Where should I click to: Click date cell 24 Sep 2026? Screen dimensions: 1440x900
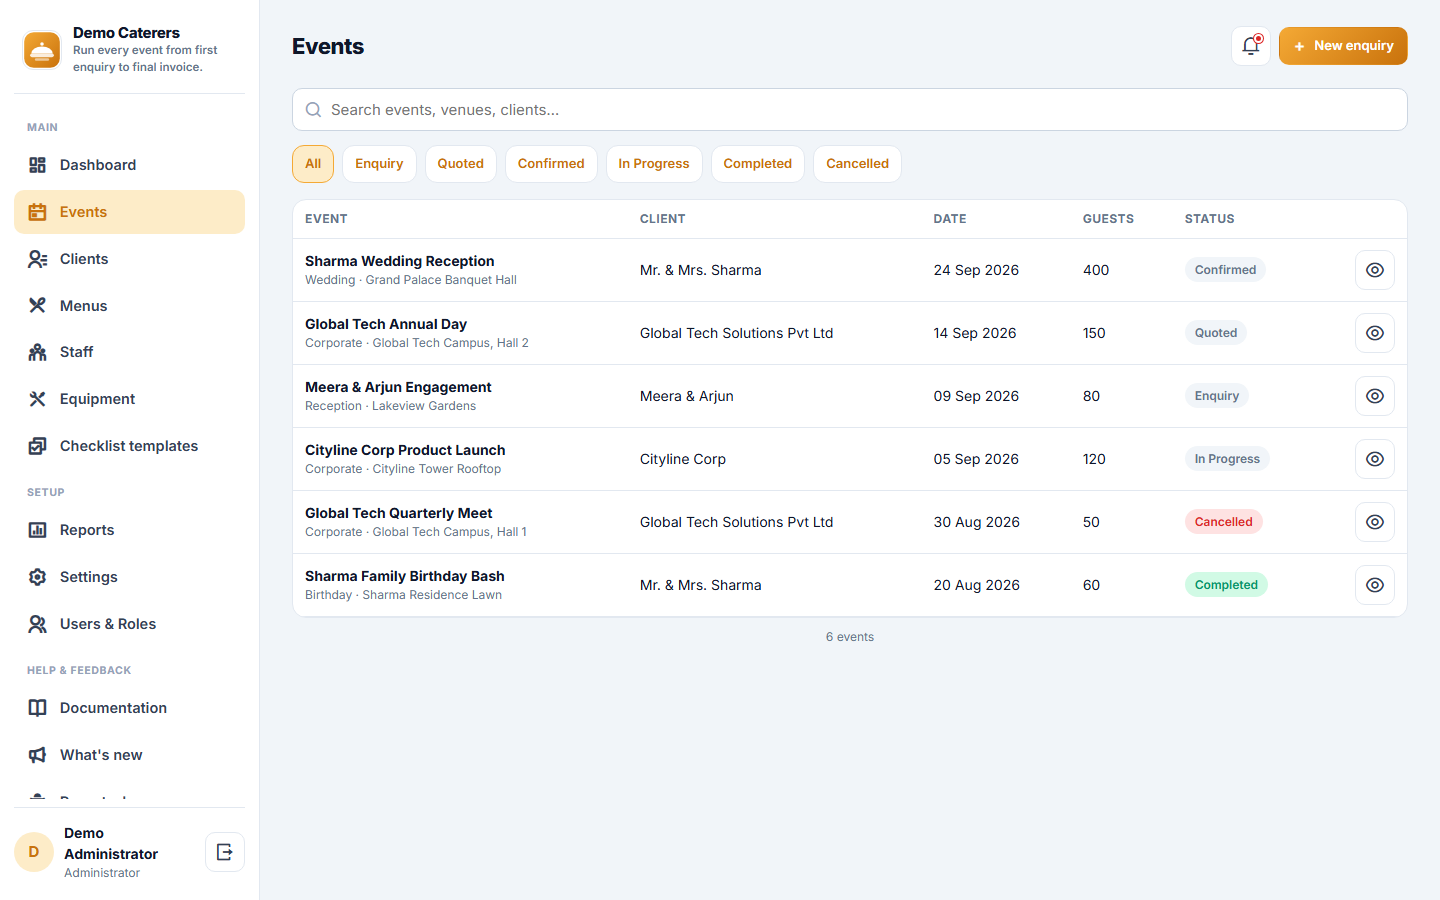[976, 270]
